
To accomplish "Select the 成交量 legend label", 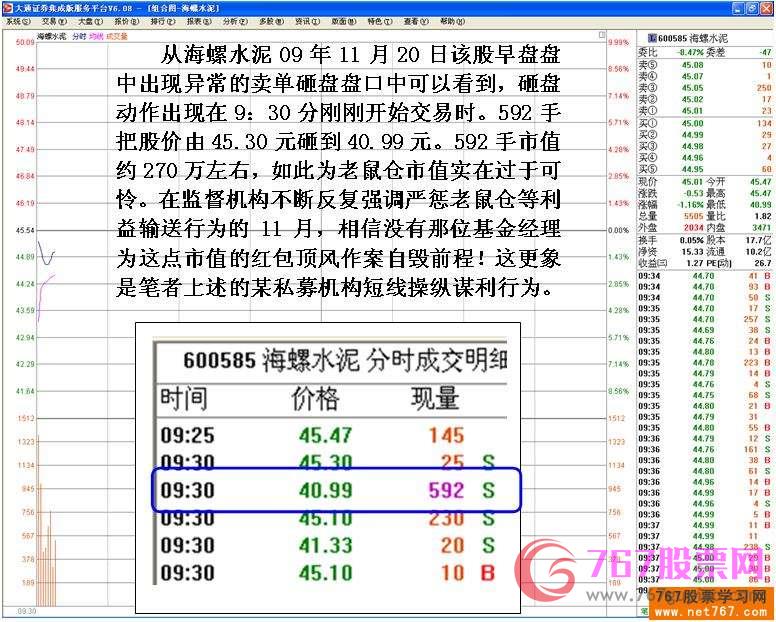I will (117, 37).
